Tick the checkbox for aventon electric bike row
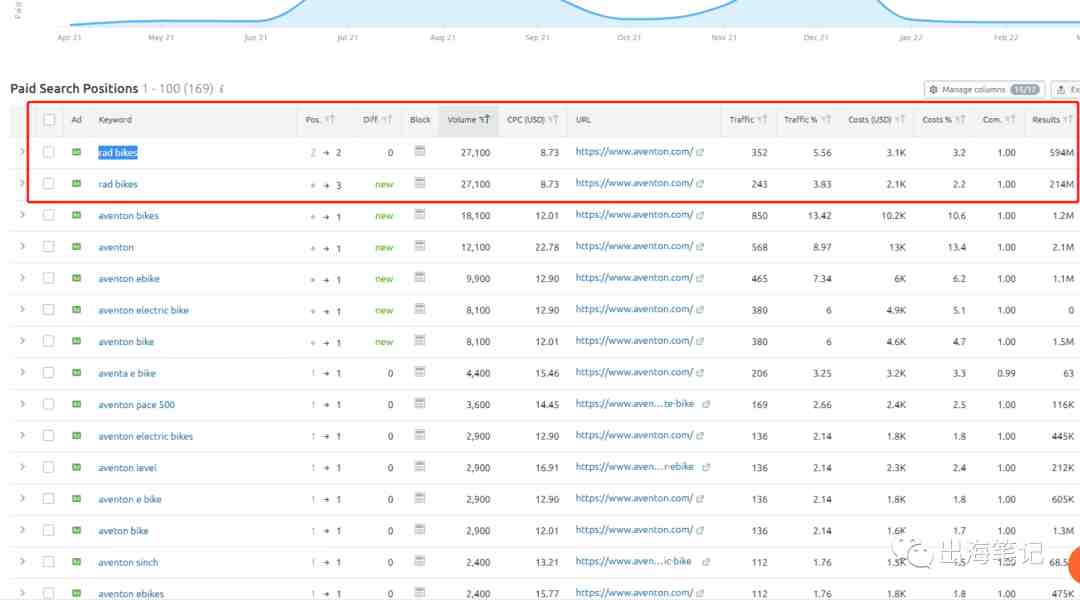The height and width of the screenshot is (600, 1080). 48,309
